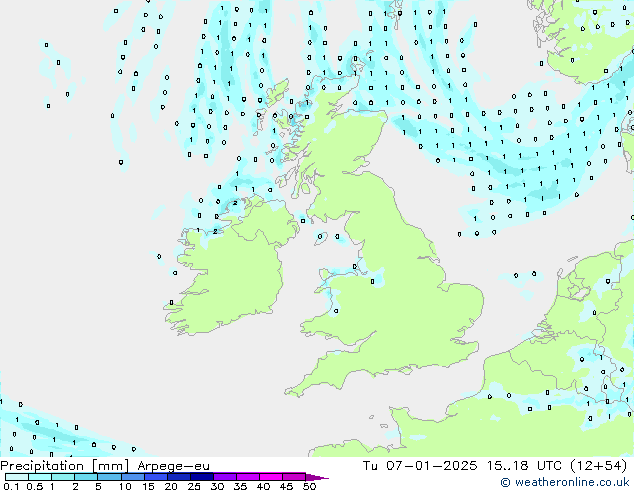Select the 2–5 mm legend color swatch
The image size is (634, 490).
pyautogui.click(x=86, y=477)
